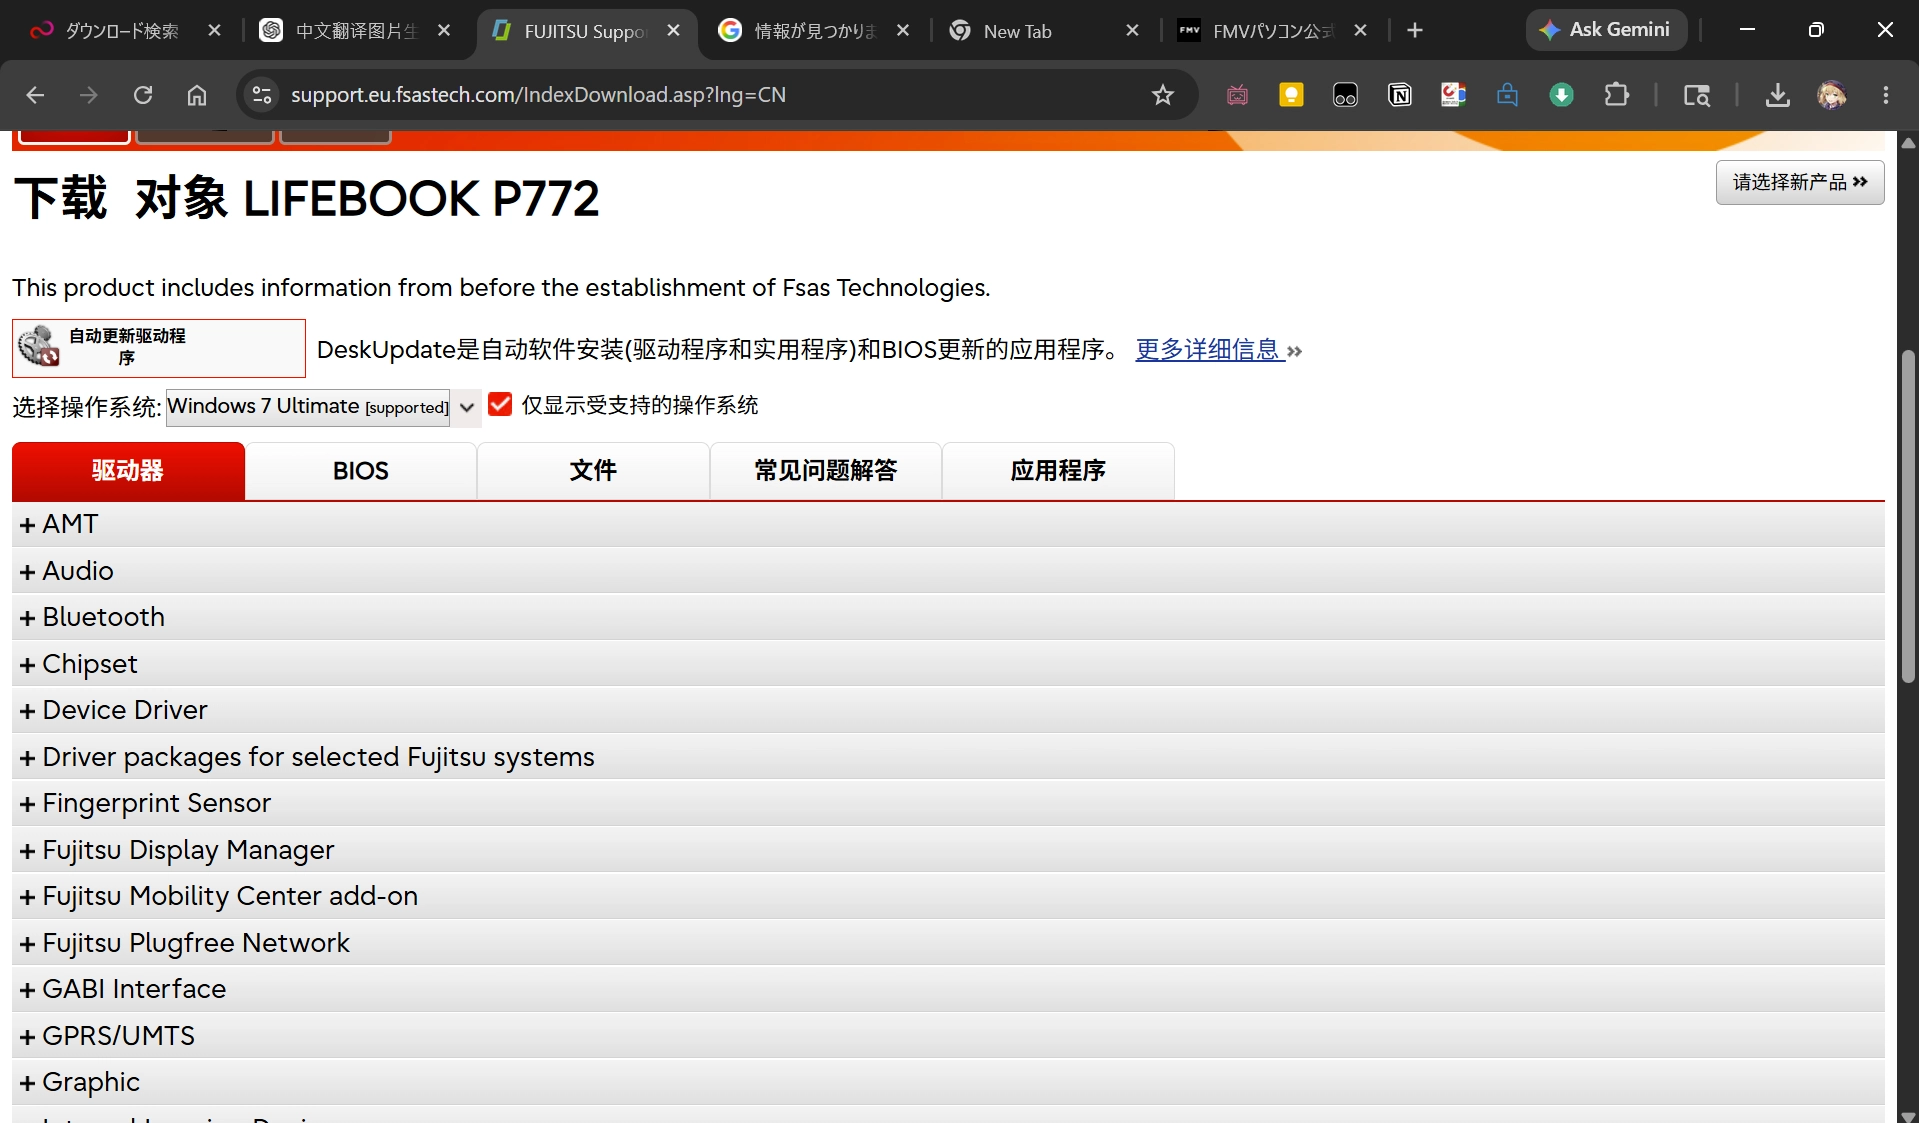Switch to the FMVパソコン公式 browser tab
1919x1123 pixels.
(1273, 30)
